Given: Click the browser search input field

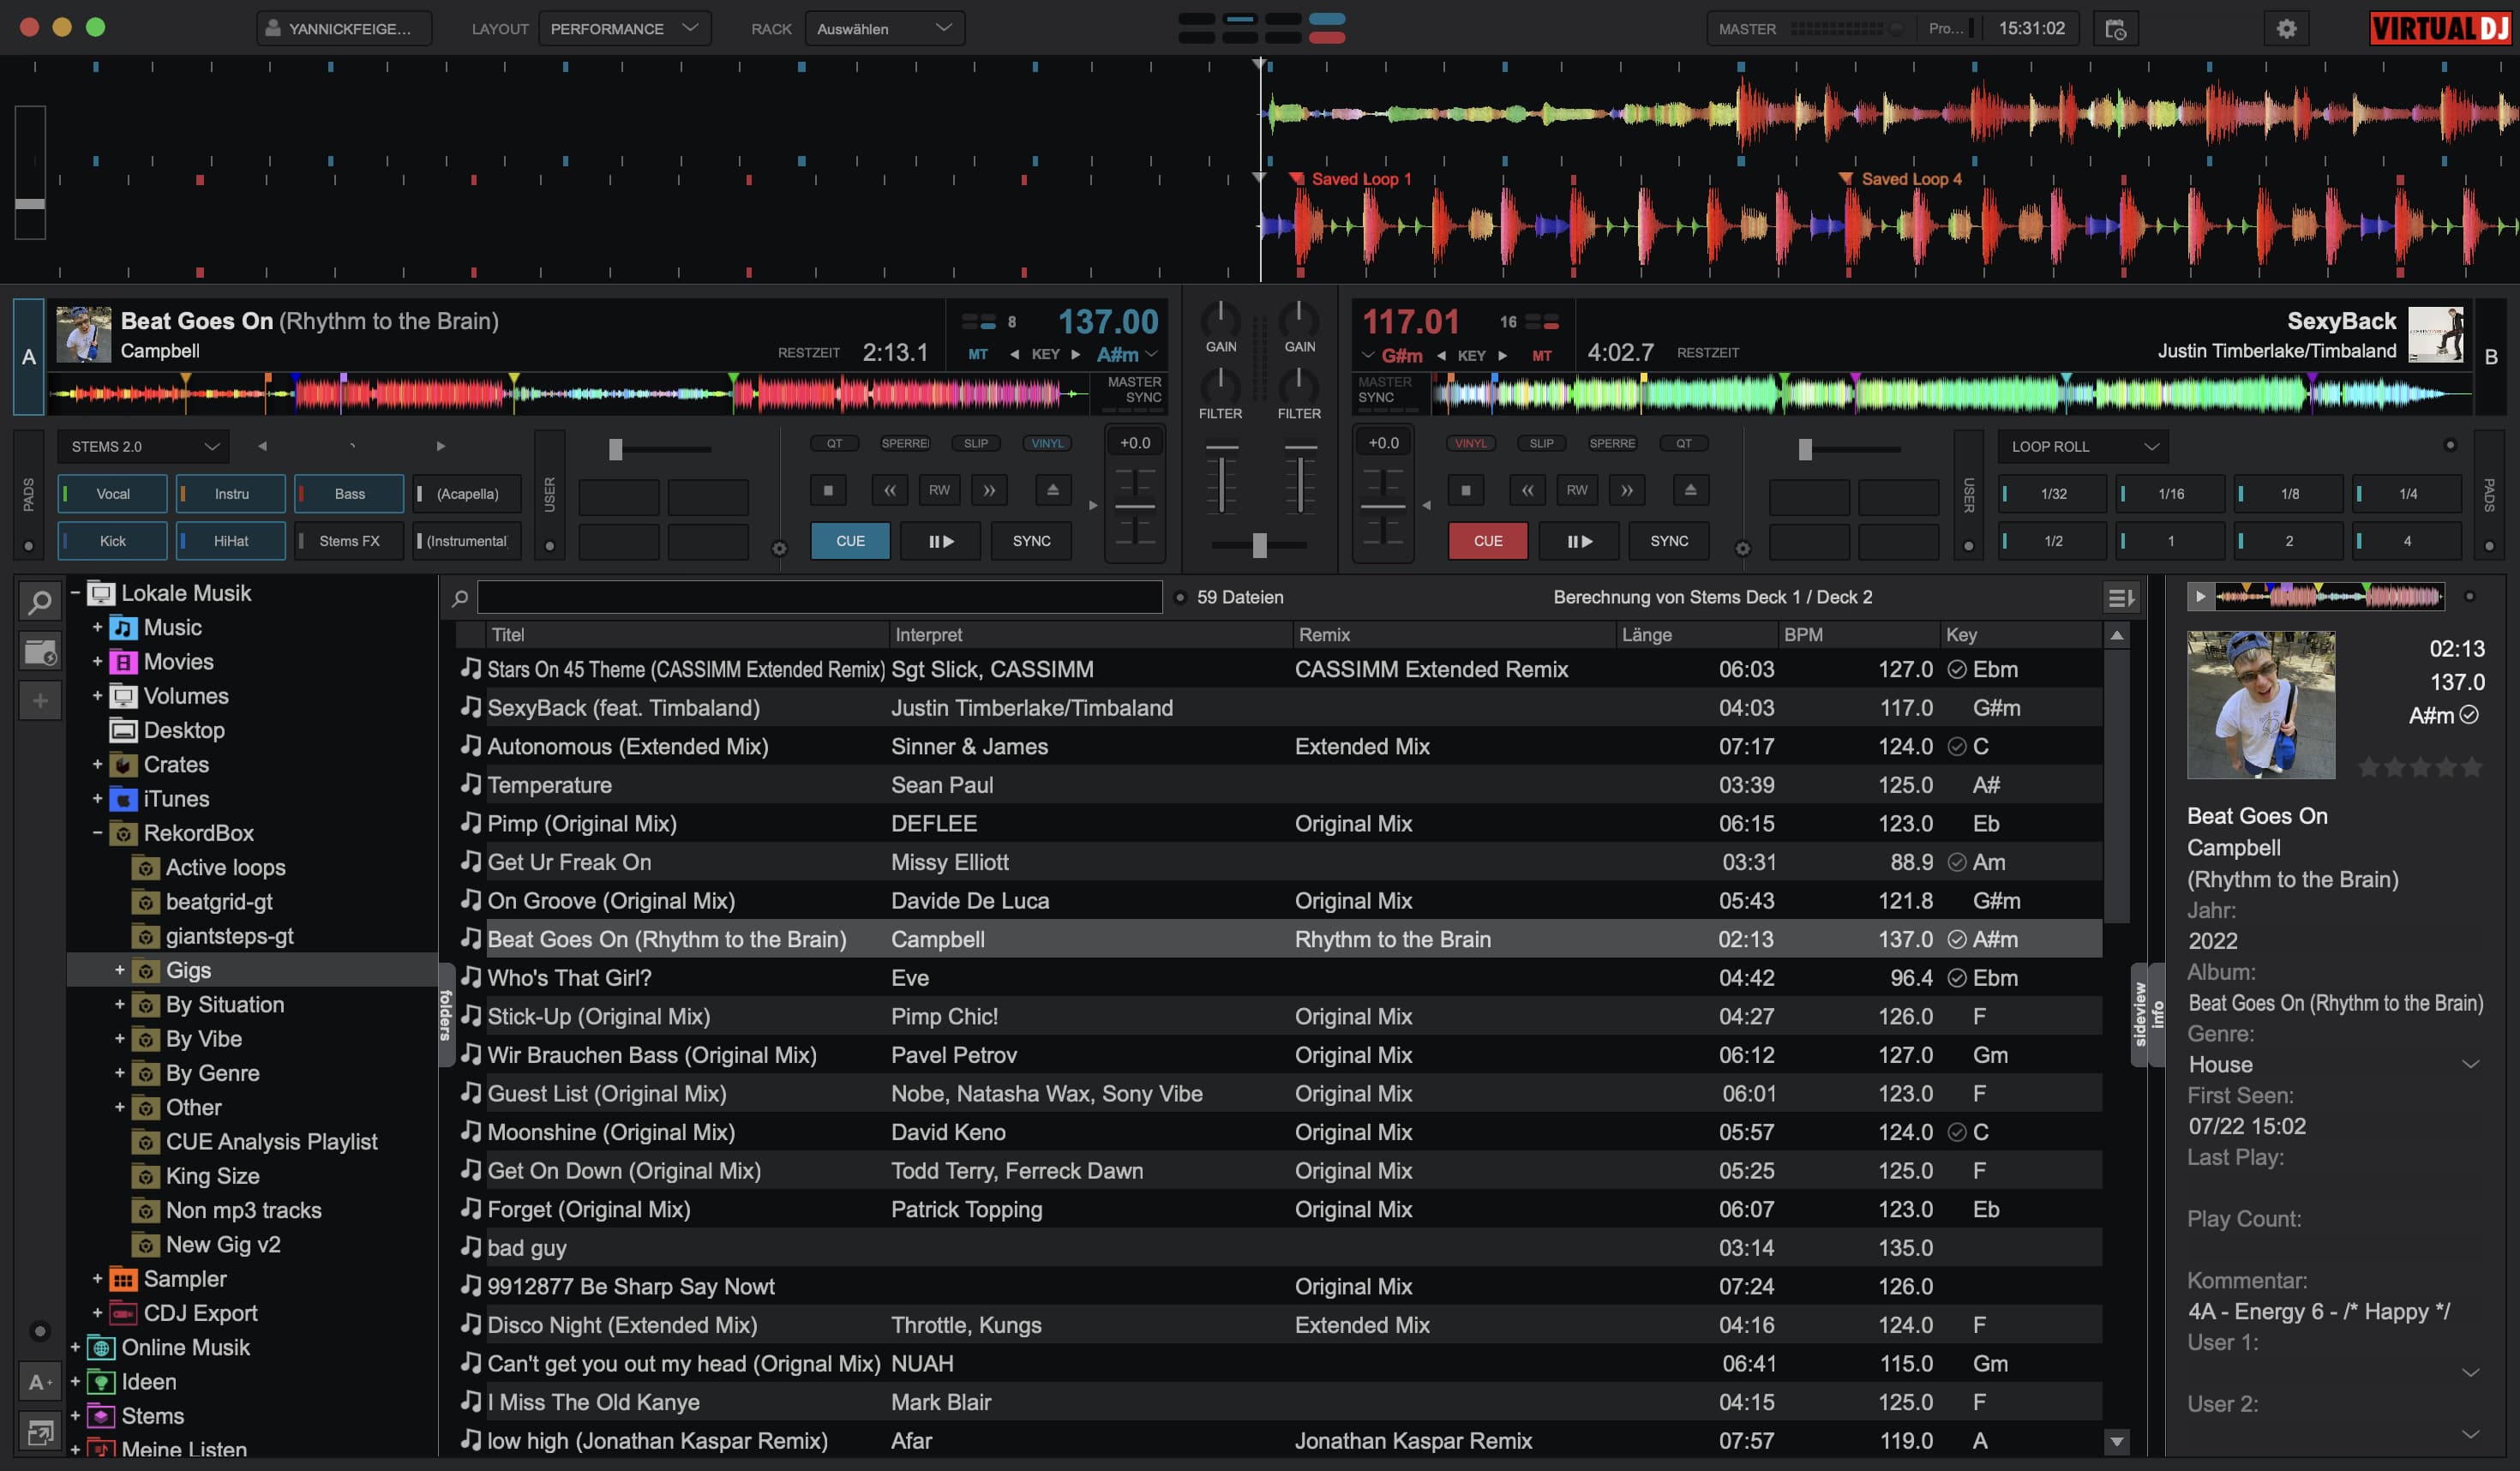Looking at the screenshot, I should [819, 598].
